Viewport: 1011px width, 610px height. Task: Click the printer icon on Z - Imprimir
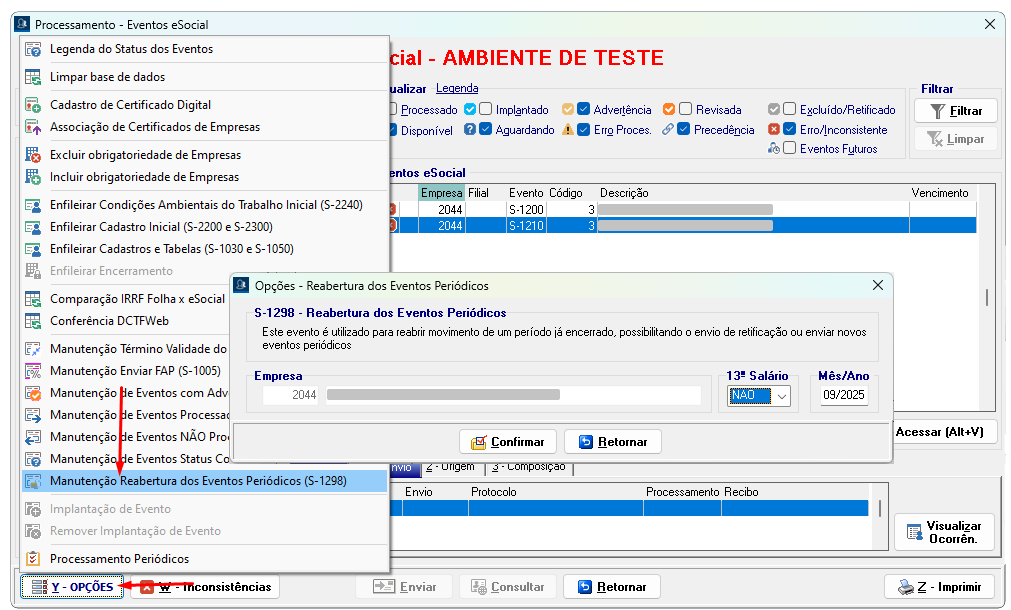[x=905, y=587]
